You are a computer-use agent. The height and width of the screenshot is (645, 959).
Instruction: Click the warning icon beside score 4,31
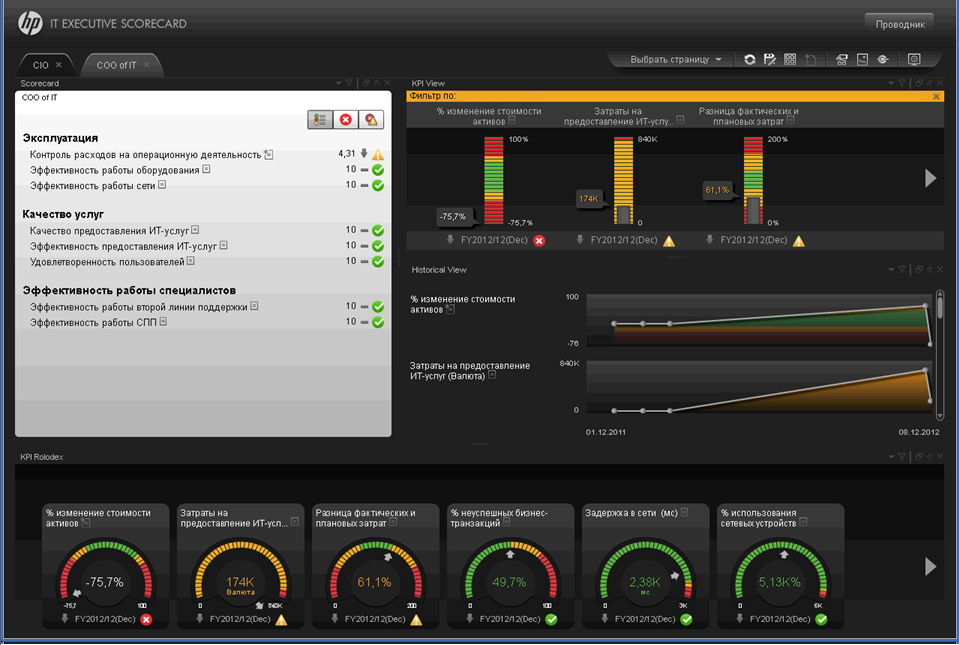378,155
